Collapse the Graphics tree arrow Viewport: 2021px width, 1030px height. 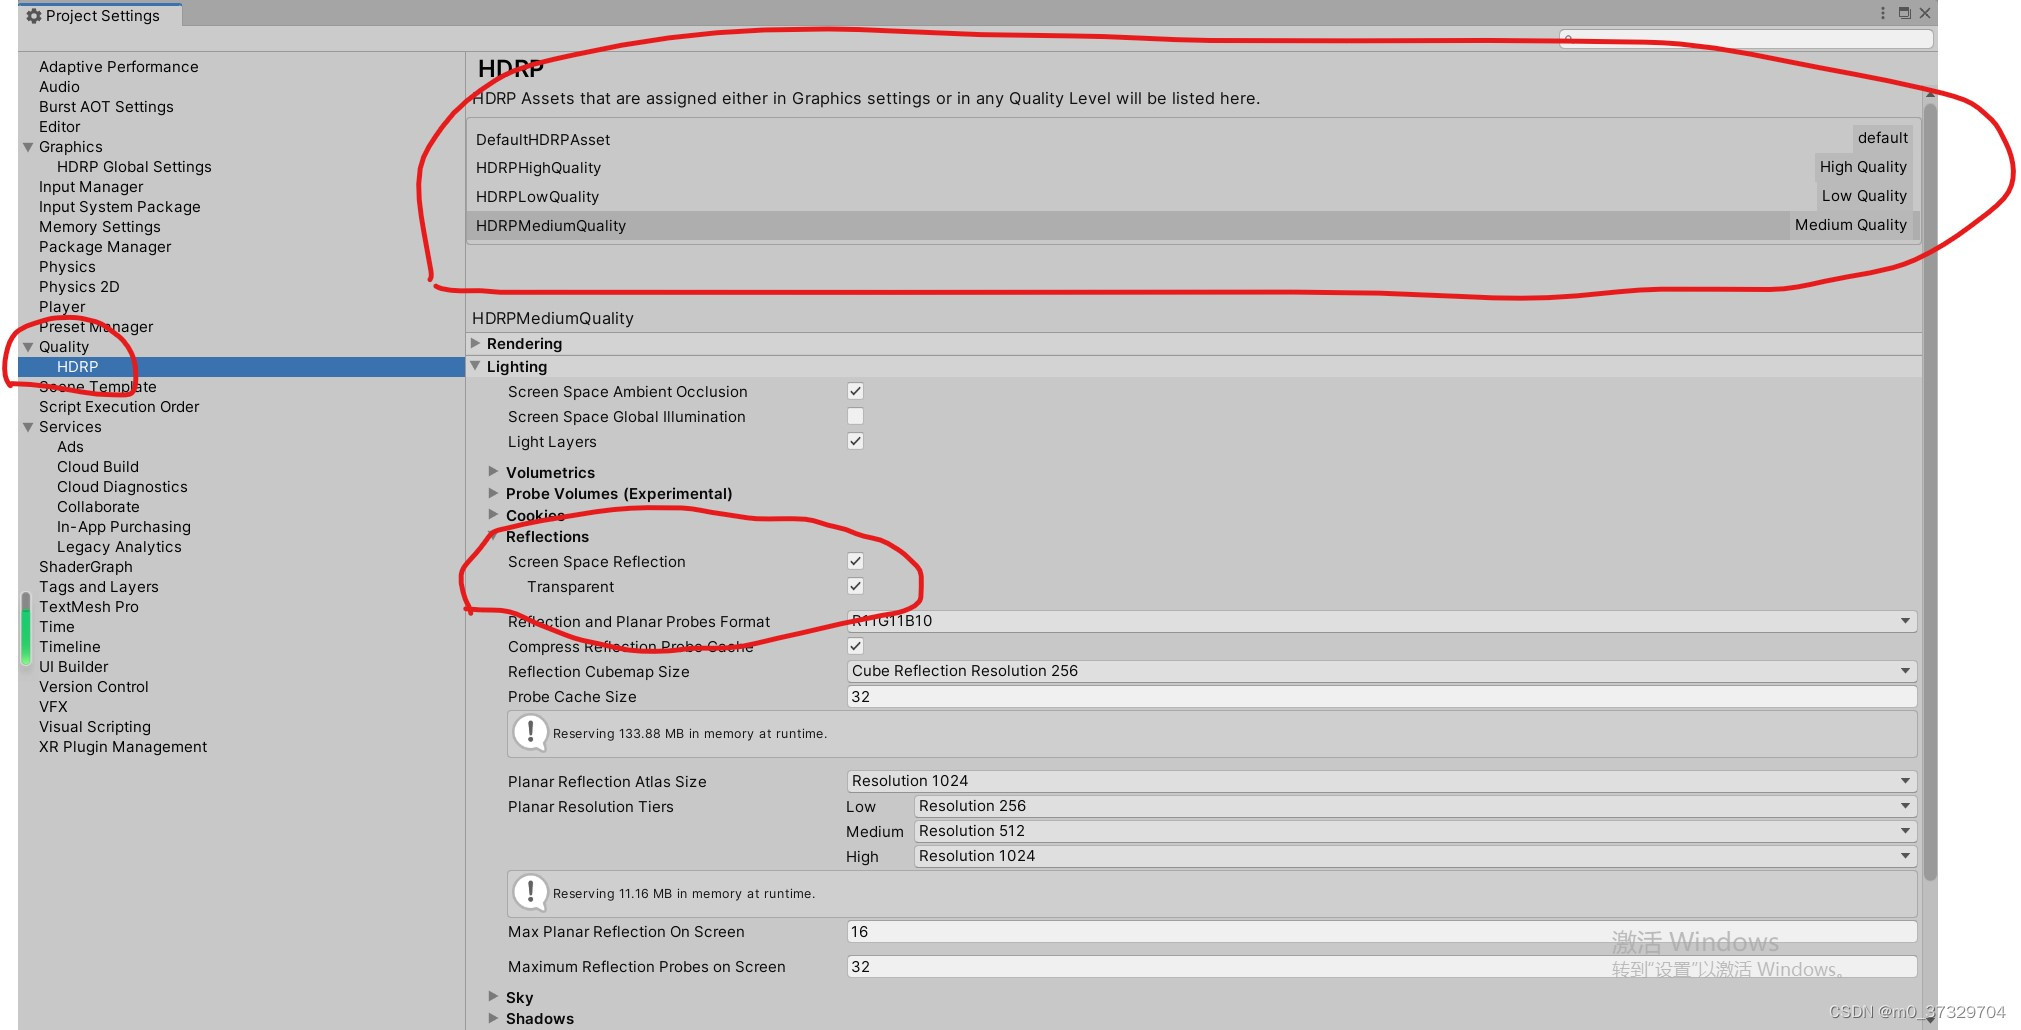pyautogui.click(x=28, y=147)
